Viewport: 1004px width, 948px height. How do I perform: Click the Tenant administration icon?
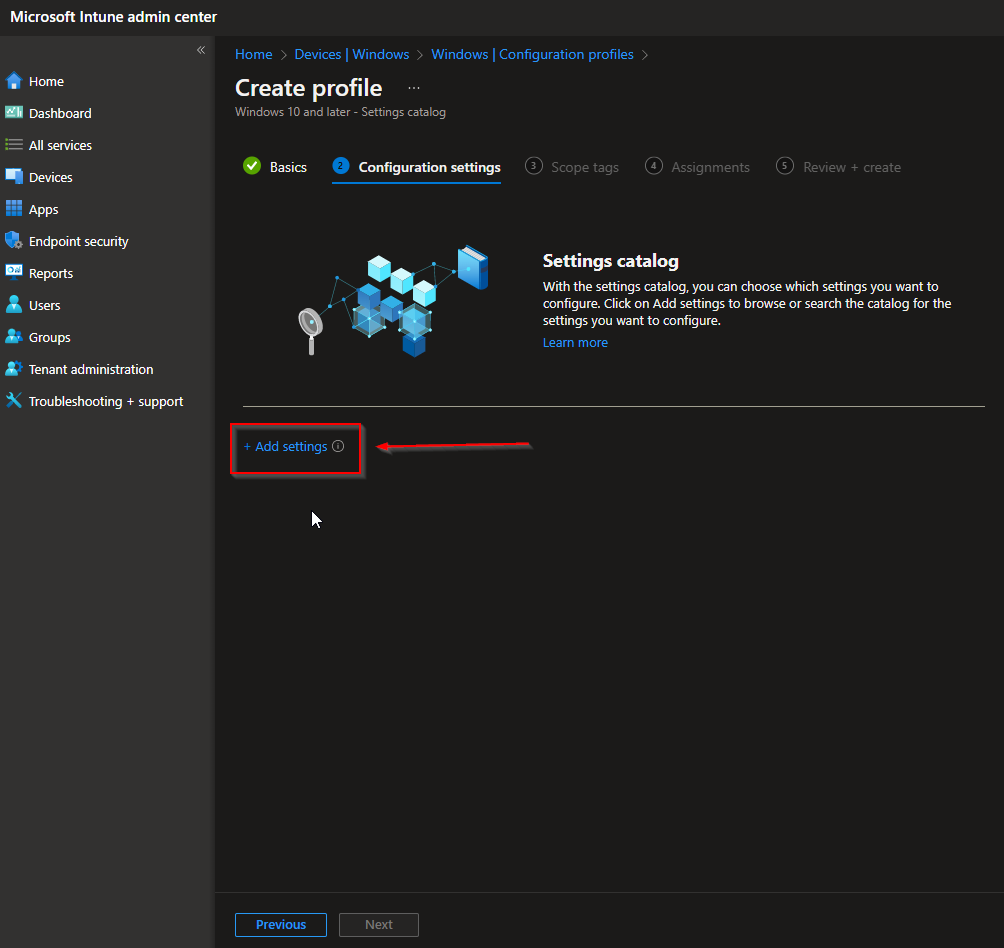(x=13, y=369)
